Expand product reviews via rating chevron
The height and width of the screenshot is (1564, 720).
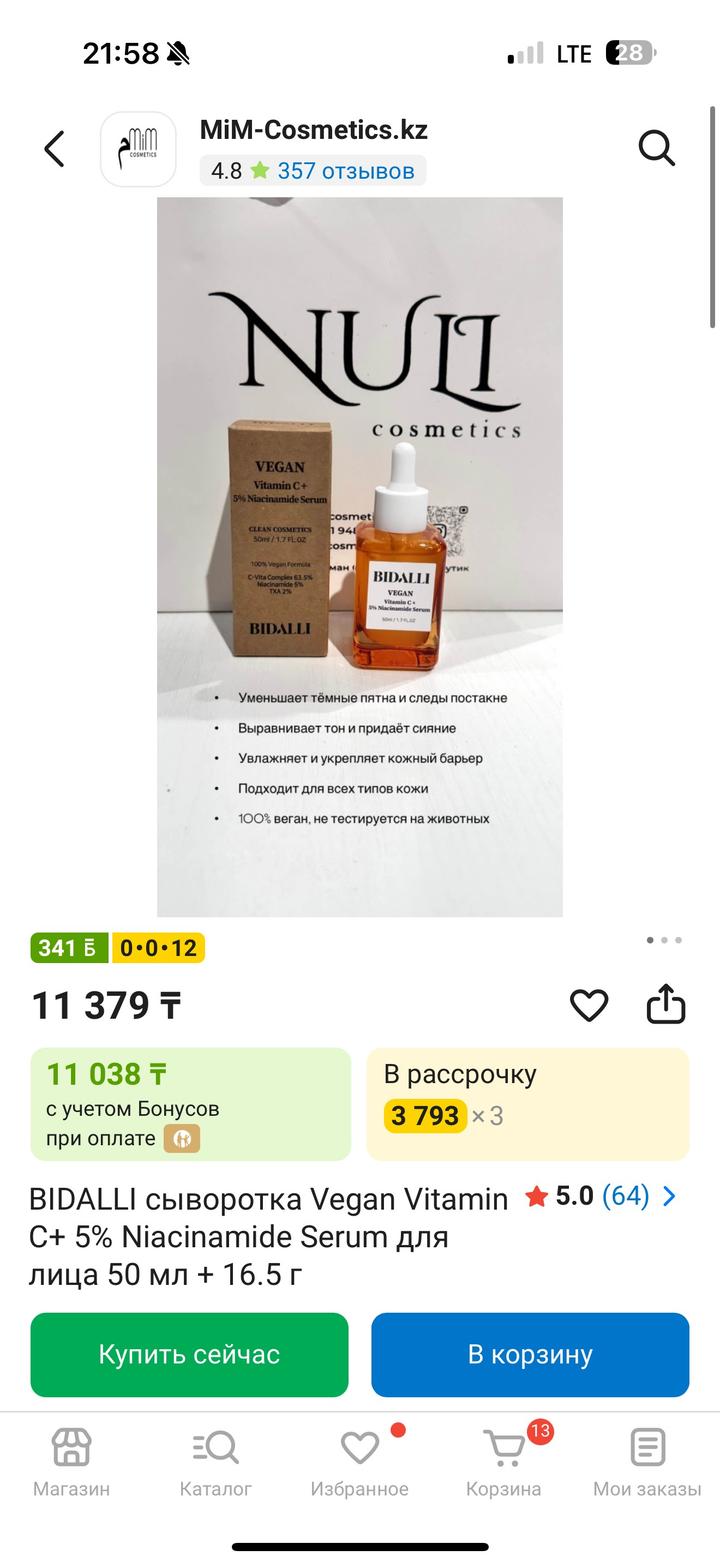coord(670,1196)
